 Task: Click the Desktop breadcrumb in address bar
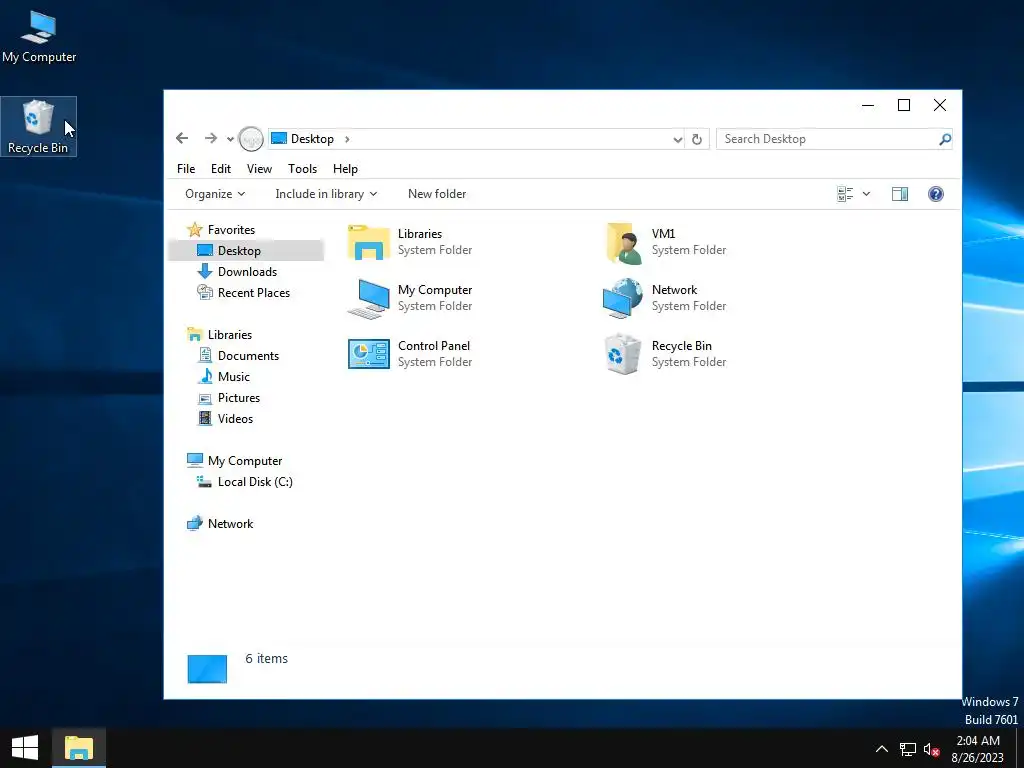[312, 139]
